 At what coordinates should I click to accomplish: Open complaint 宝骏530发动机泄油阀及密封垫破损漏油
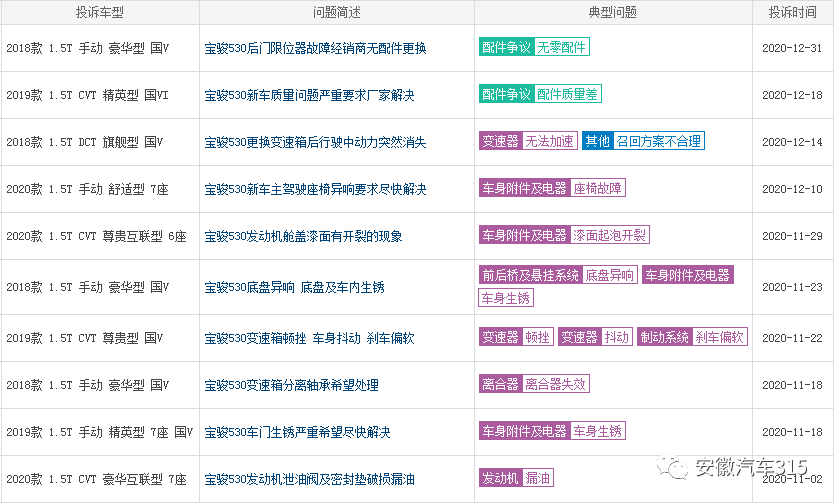[x=310, y=479]
